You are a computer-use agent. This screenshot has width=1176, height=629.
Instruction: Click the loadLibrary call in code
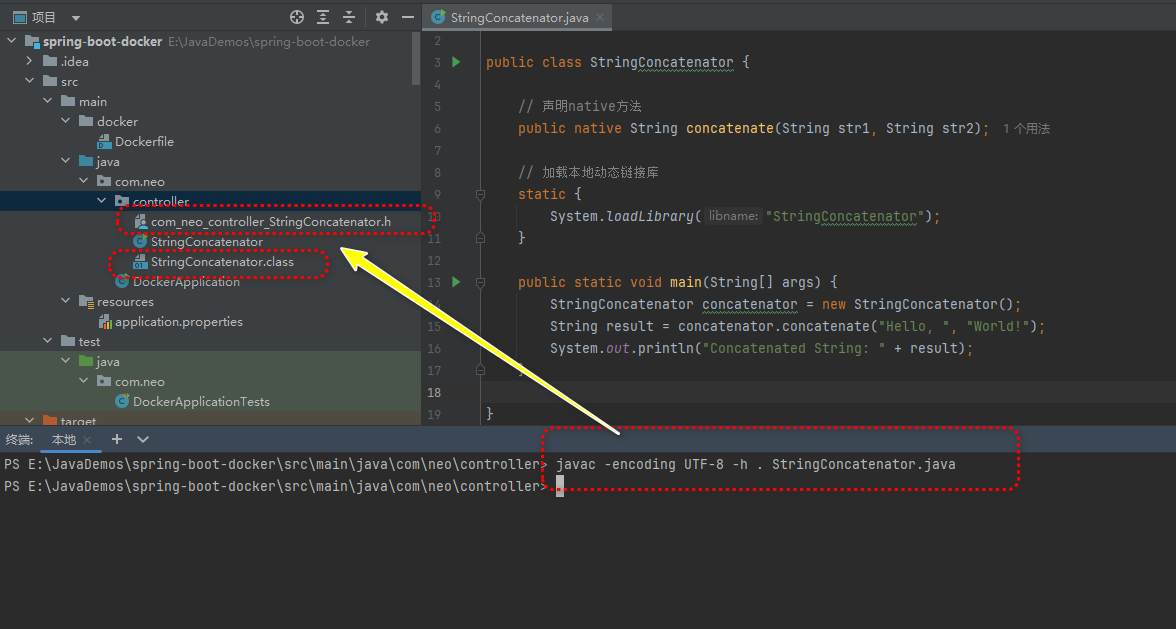click(650, 216)
